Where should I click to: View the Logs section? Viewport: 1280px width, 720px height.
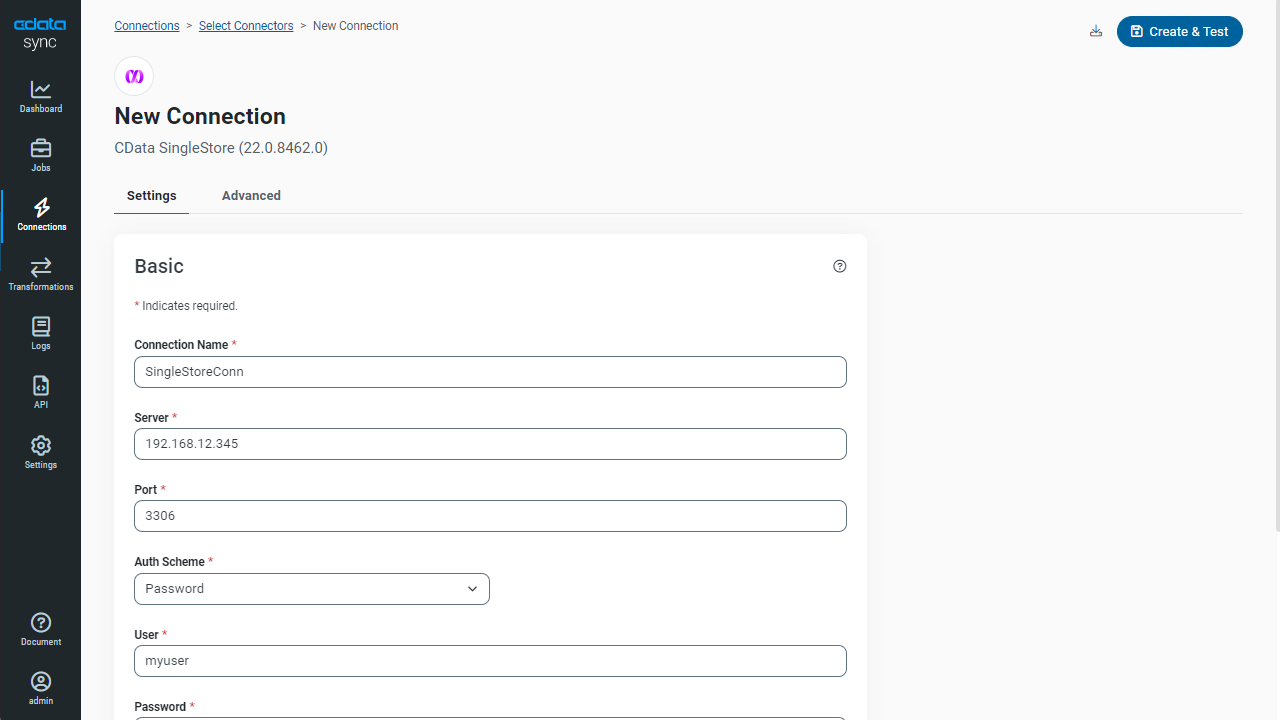40,334
